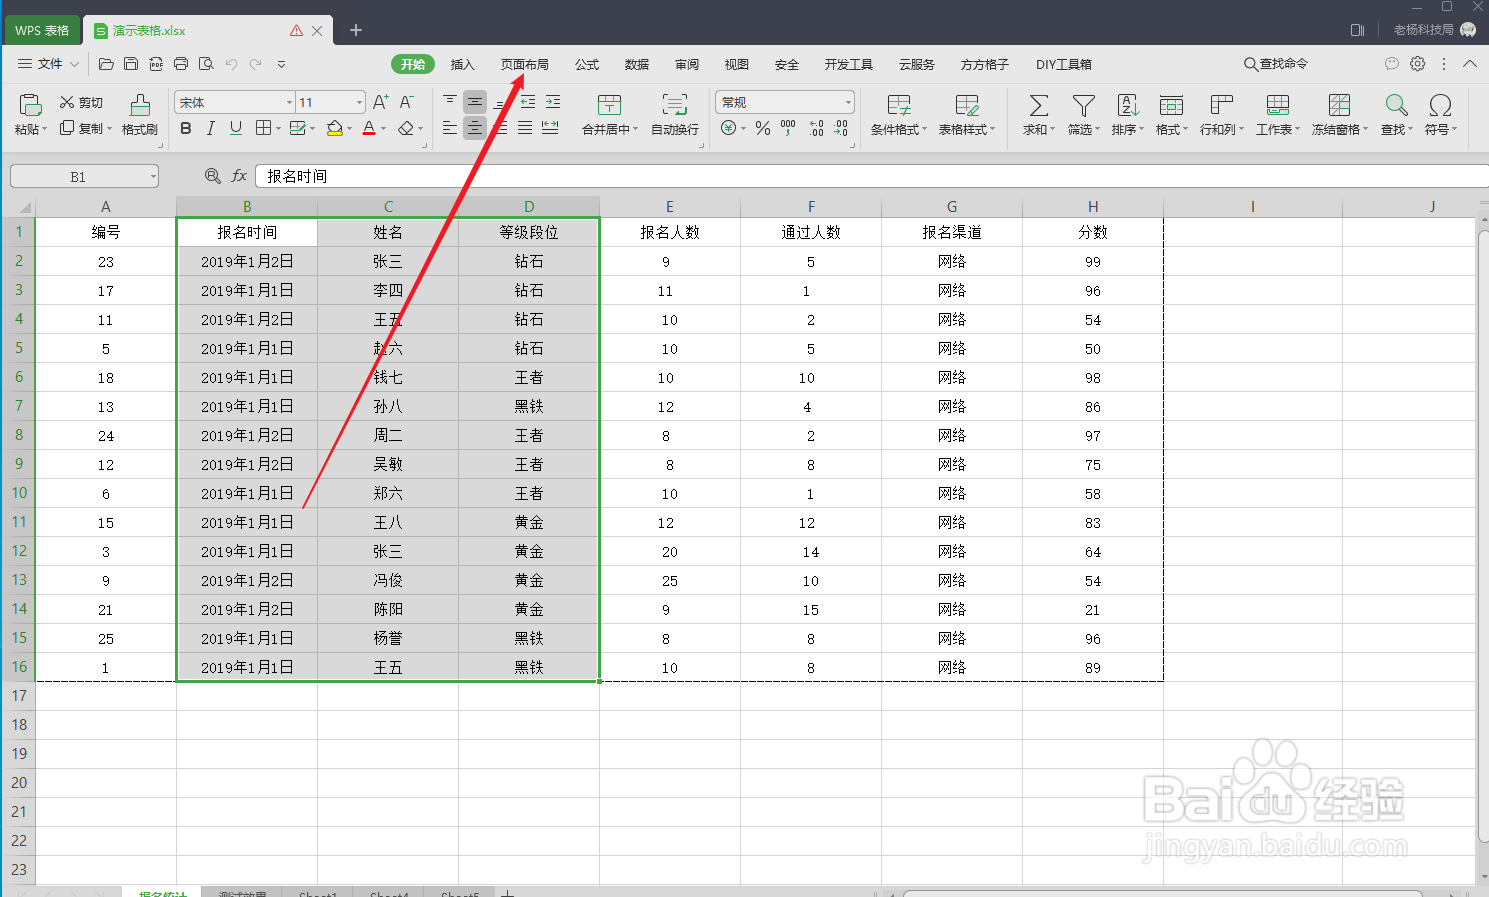Screen dimensions: 1489x897
Task: Click the Open file folder icon
Action: tap(106, 64)
